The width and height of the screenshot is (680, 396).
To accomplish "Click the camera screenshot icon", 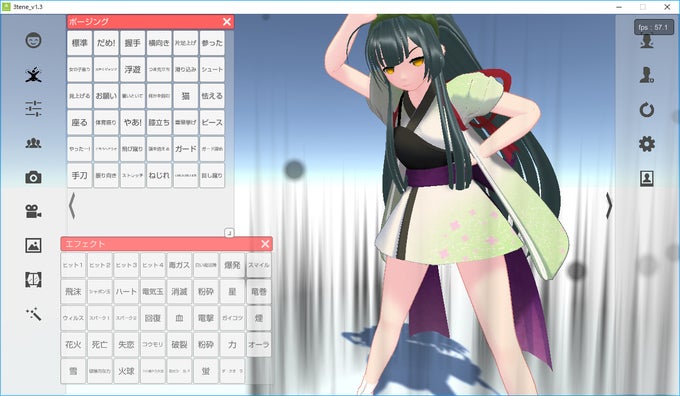I will [33, 177].
